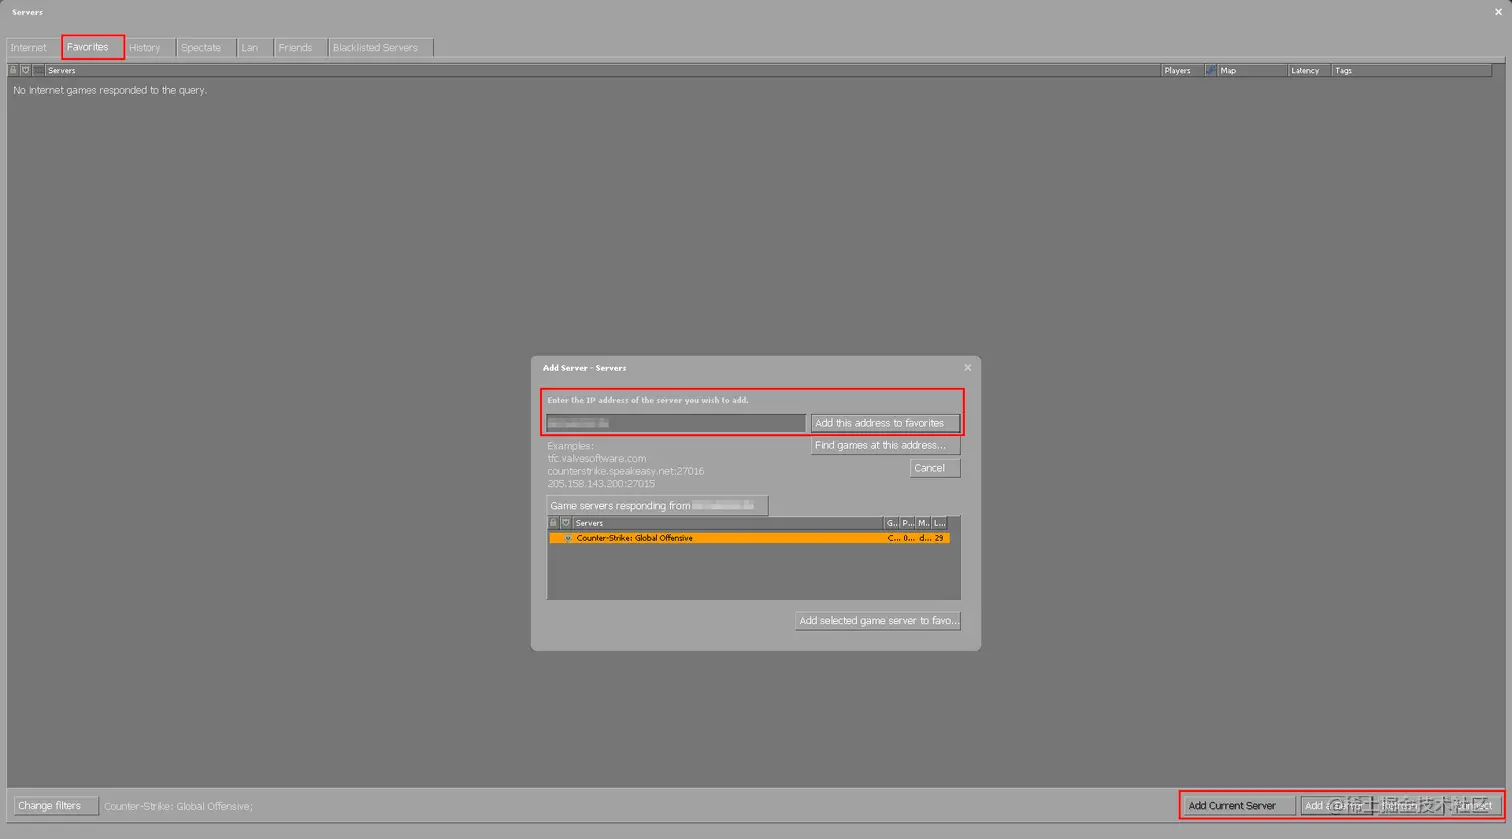Sort main list by Servers column
Viewport: 1512px width, 839px height.
[x=603, y=71]
